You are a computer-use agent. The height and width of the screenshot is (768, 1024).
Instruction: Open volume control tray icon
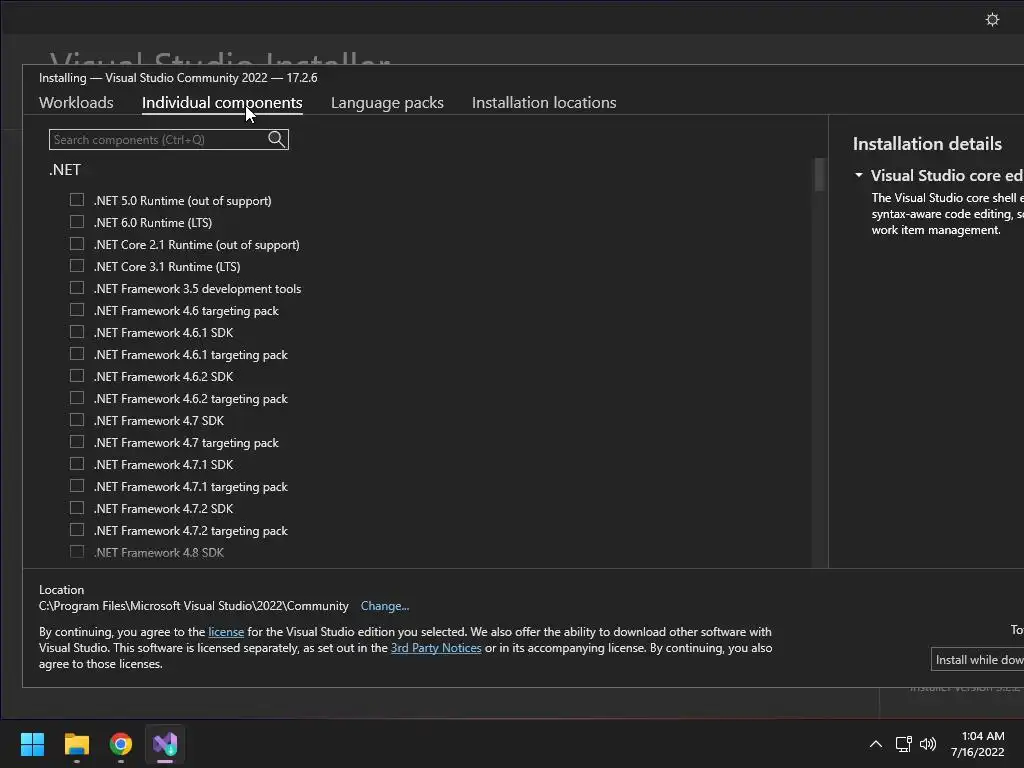click(x=928, y=744)
